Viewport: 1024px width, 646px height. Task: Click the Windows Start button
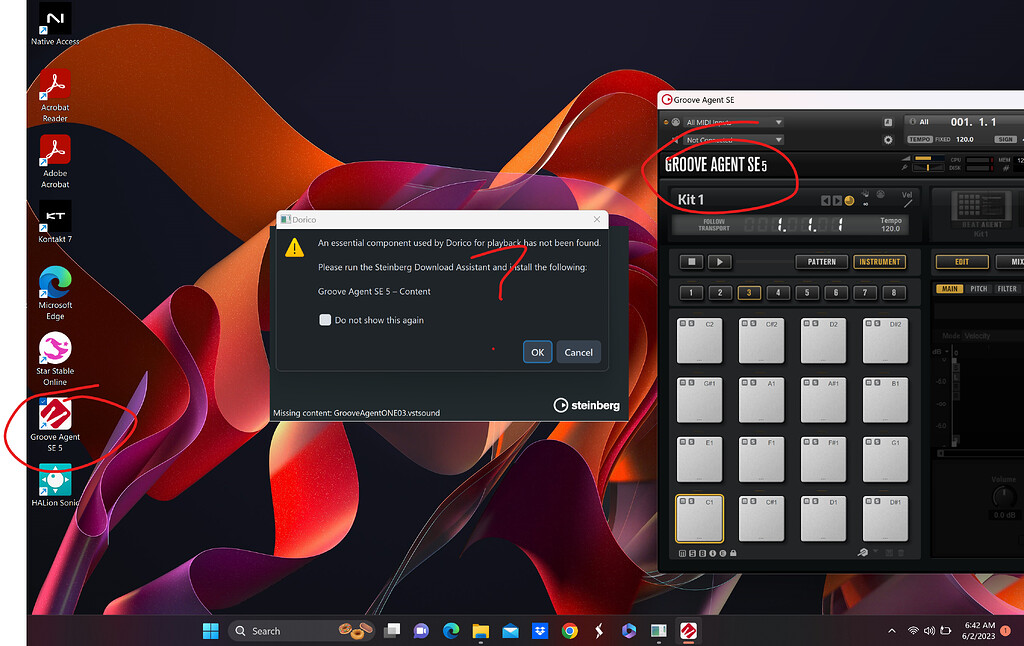210,630
